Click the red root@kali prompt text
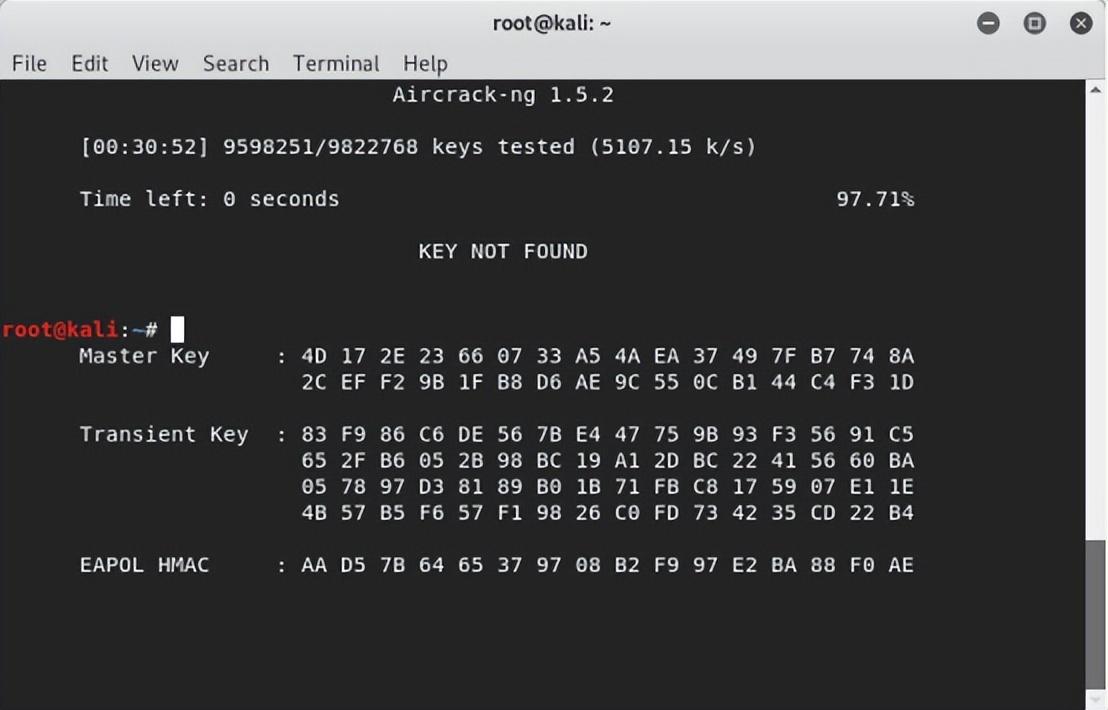This screenshot has height=710, width=1108. tap(60, 329)
